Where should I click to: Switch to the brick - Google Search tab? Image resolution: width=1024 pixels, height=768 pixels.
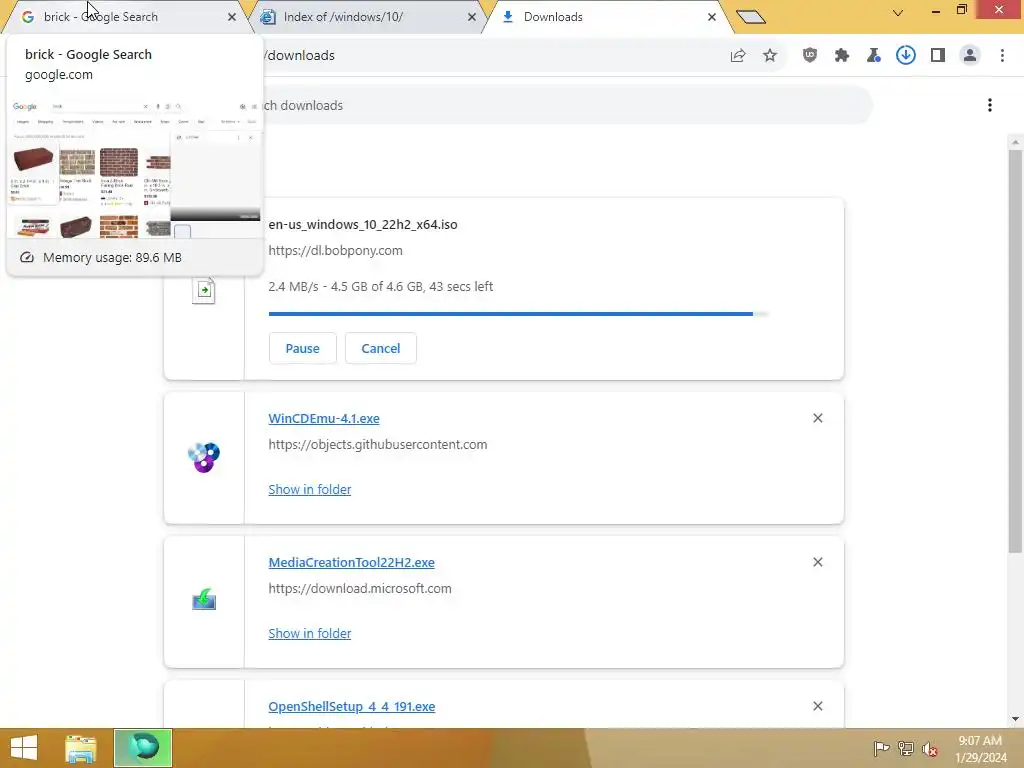click(124, 17)
